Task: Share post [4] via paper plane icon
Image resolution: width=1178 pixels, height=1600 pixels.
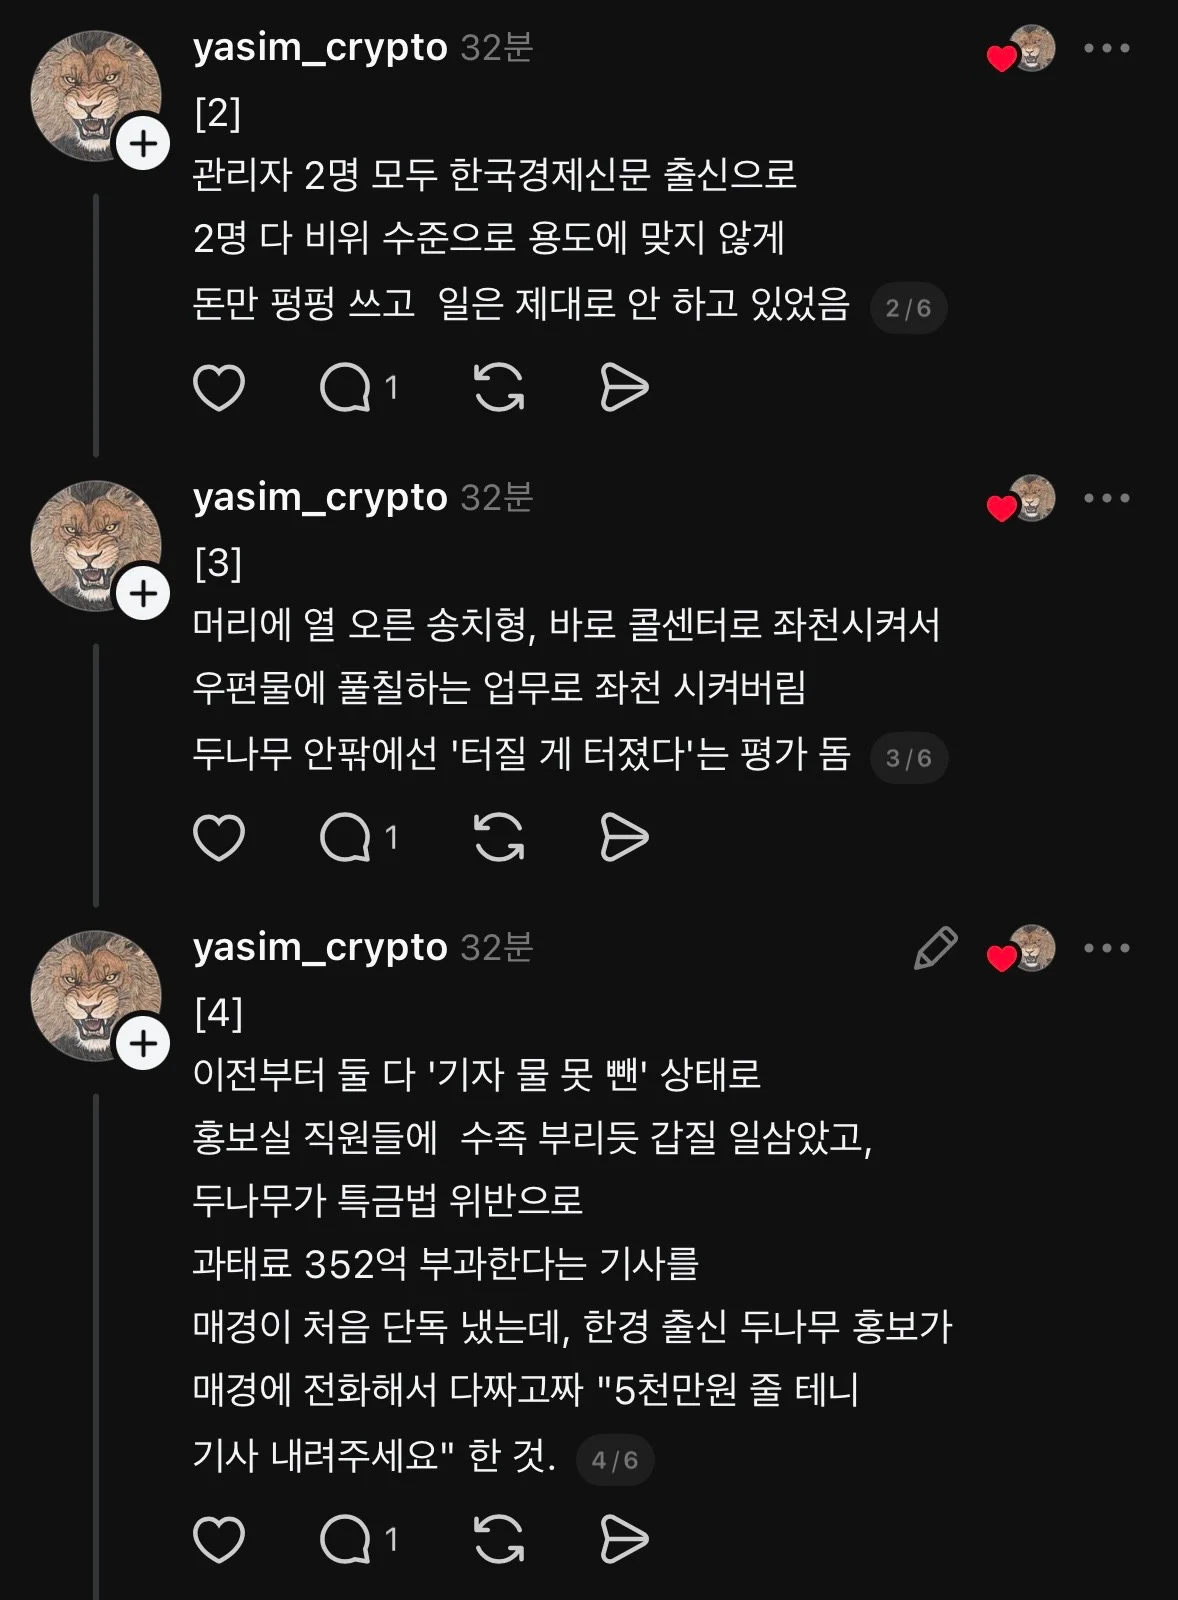Action: pos(624,1539)
